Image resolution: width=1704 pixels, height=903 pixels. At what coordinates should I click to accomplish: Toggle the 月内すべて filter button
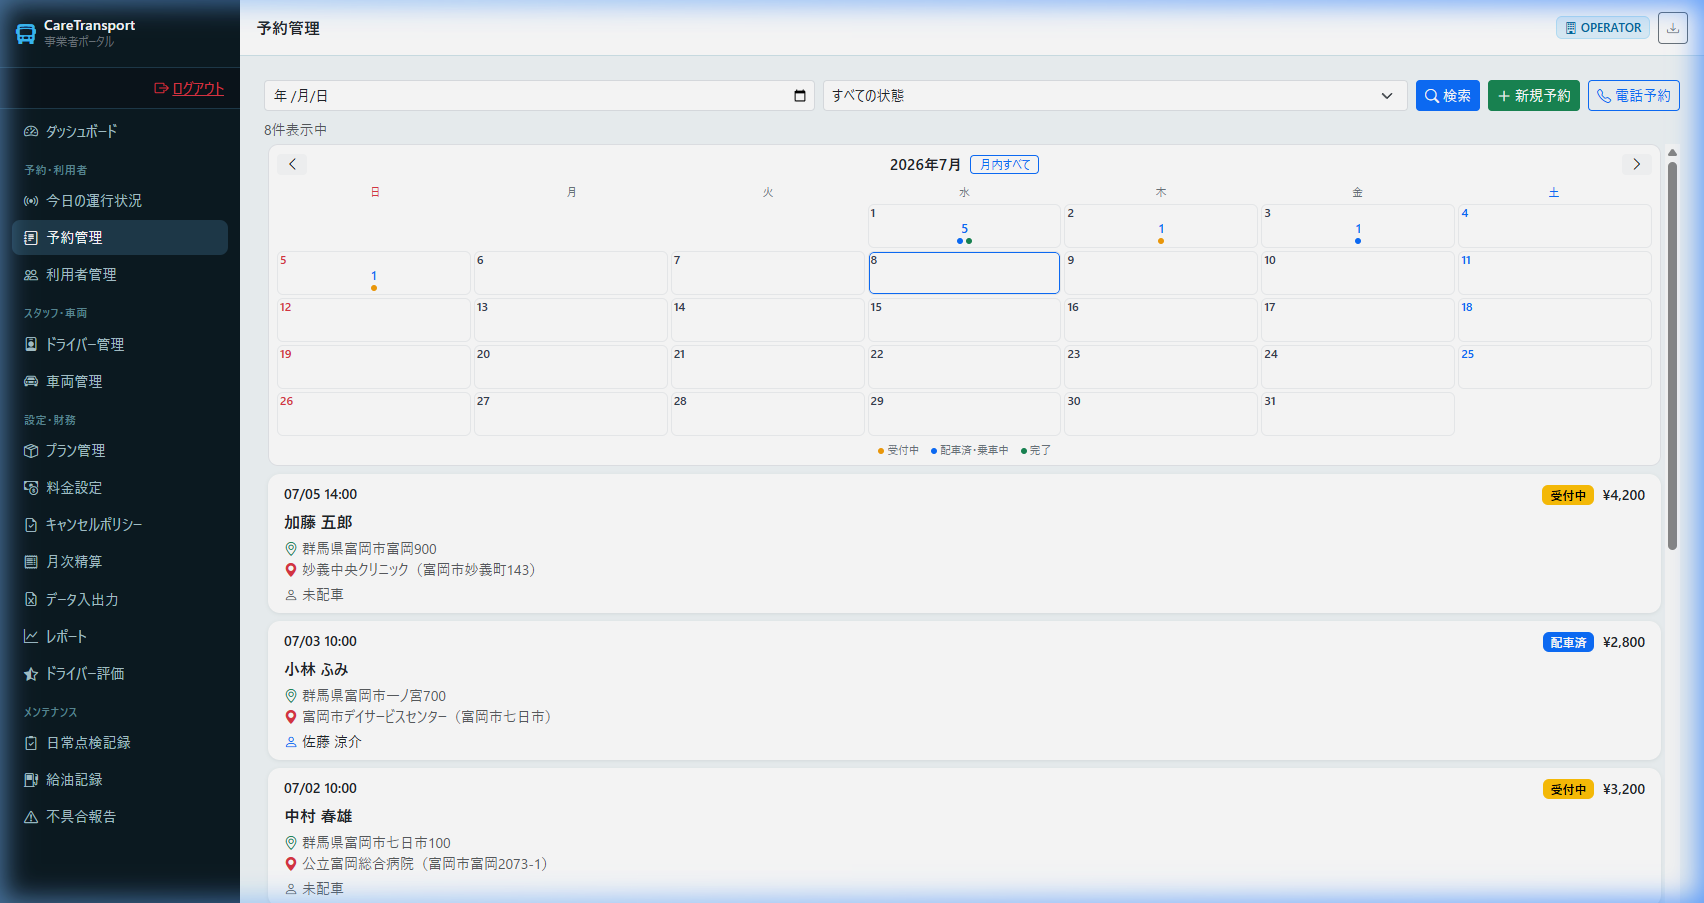click(x=1004, y=165)
